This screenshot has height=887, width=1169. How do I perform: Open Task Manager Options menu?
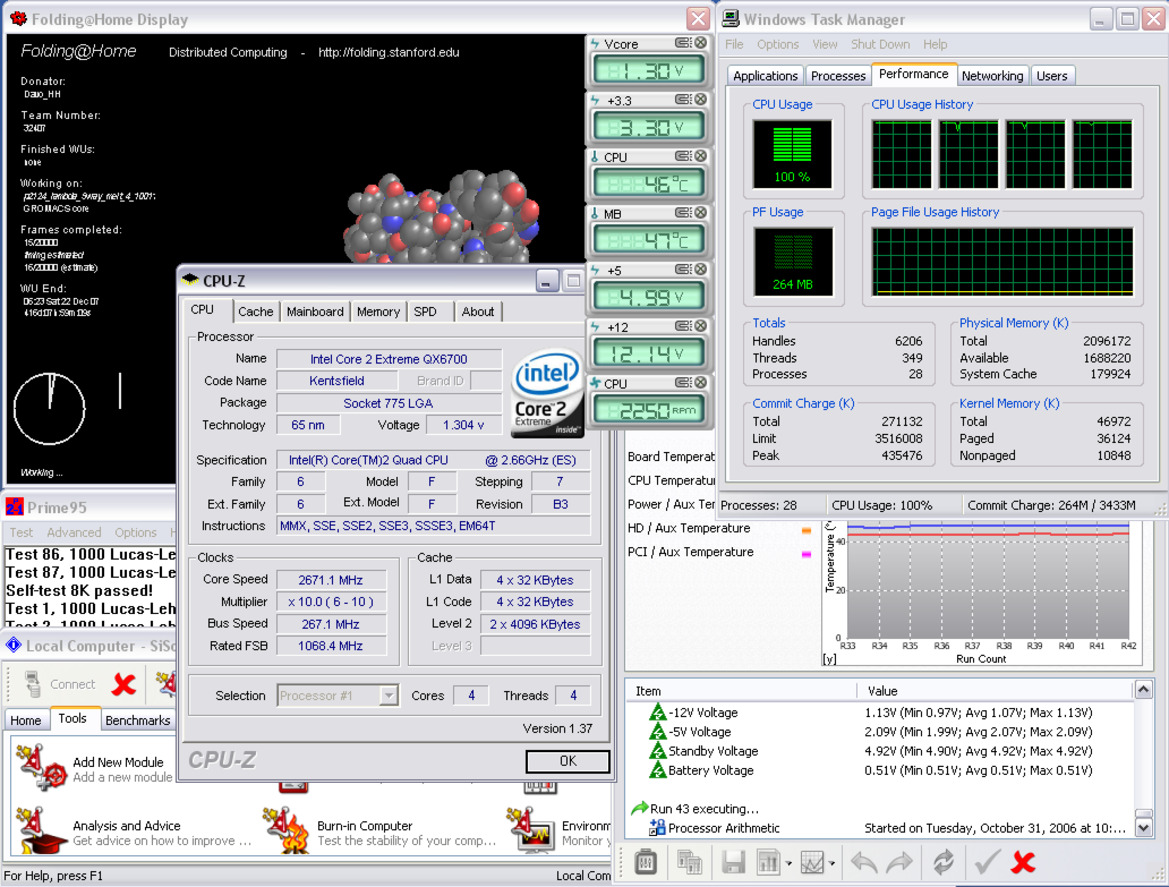tap(778, 44)
